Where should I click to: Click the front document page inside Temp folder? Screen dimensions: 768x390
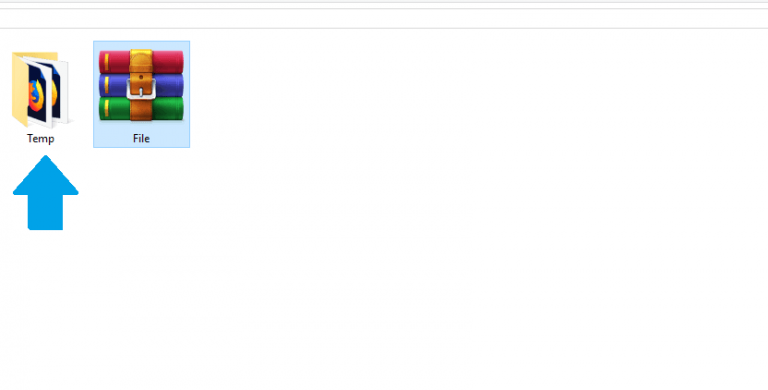(x=38, y=92)
